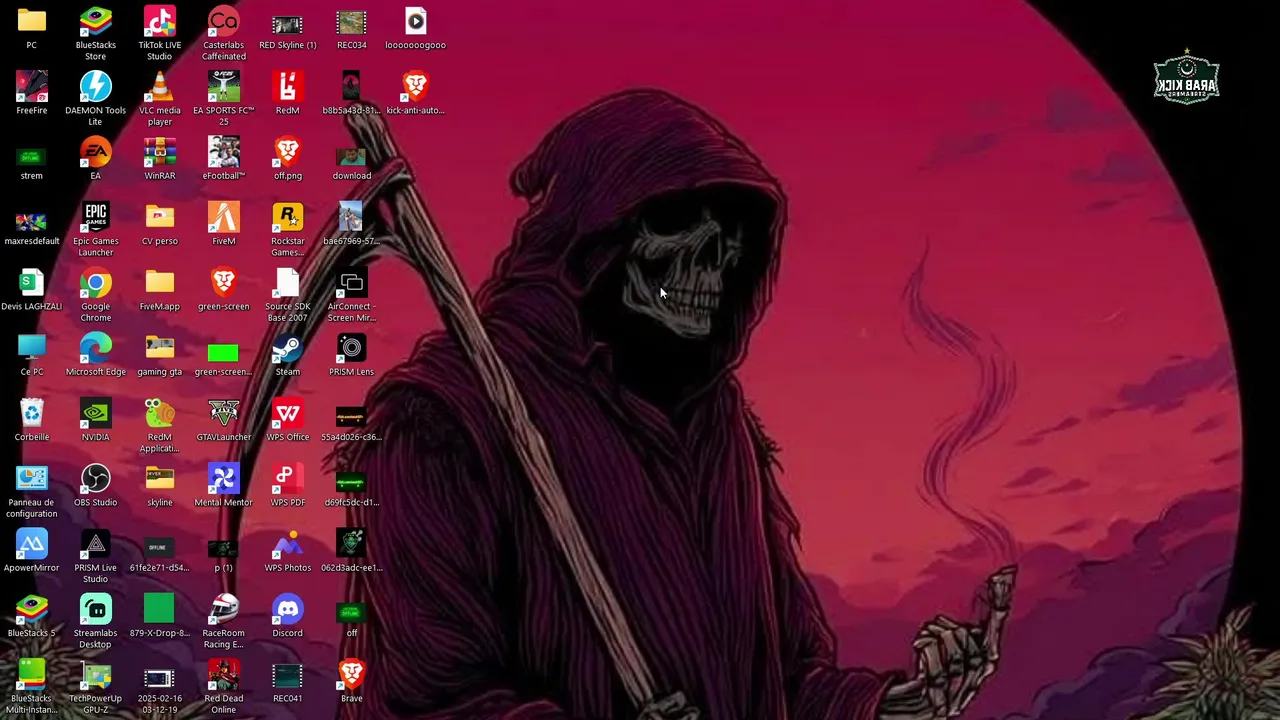
Task: Open Streamlabs Desktop icon
Action: (95, 610)
